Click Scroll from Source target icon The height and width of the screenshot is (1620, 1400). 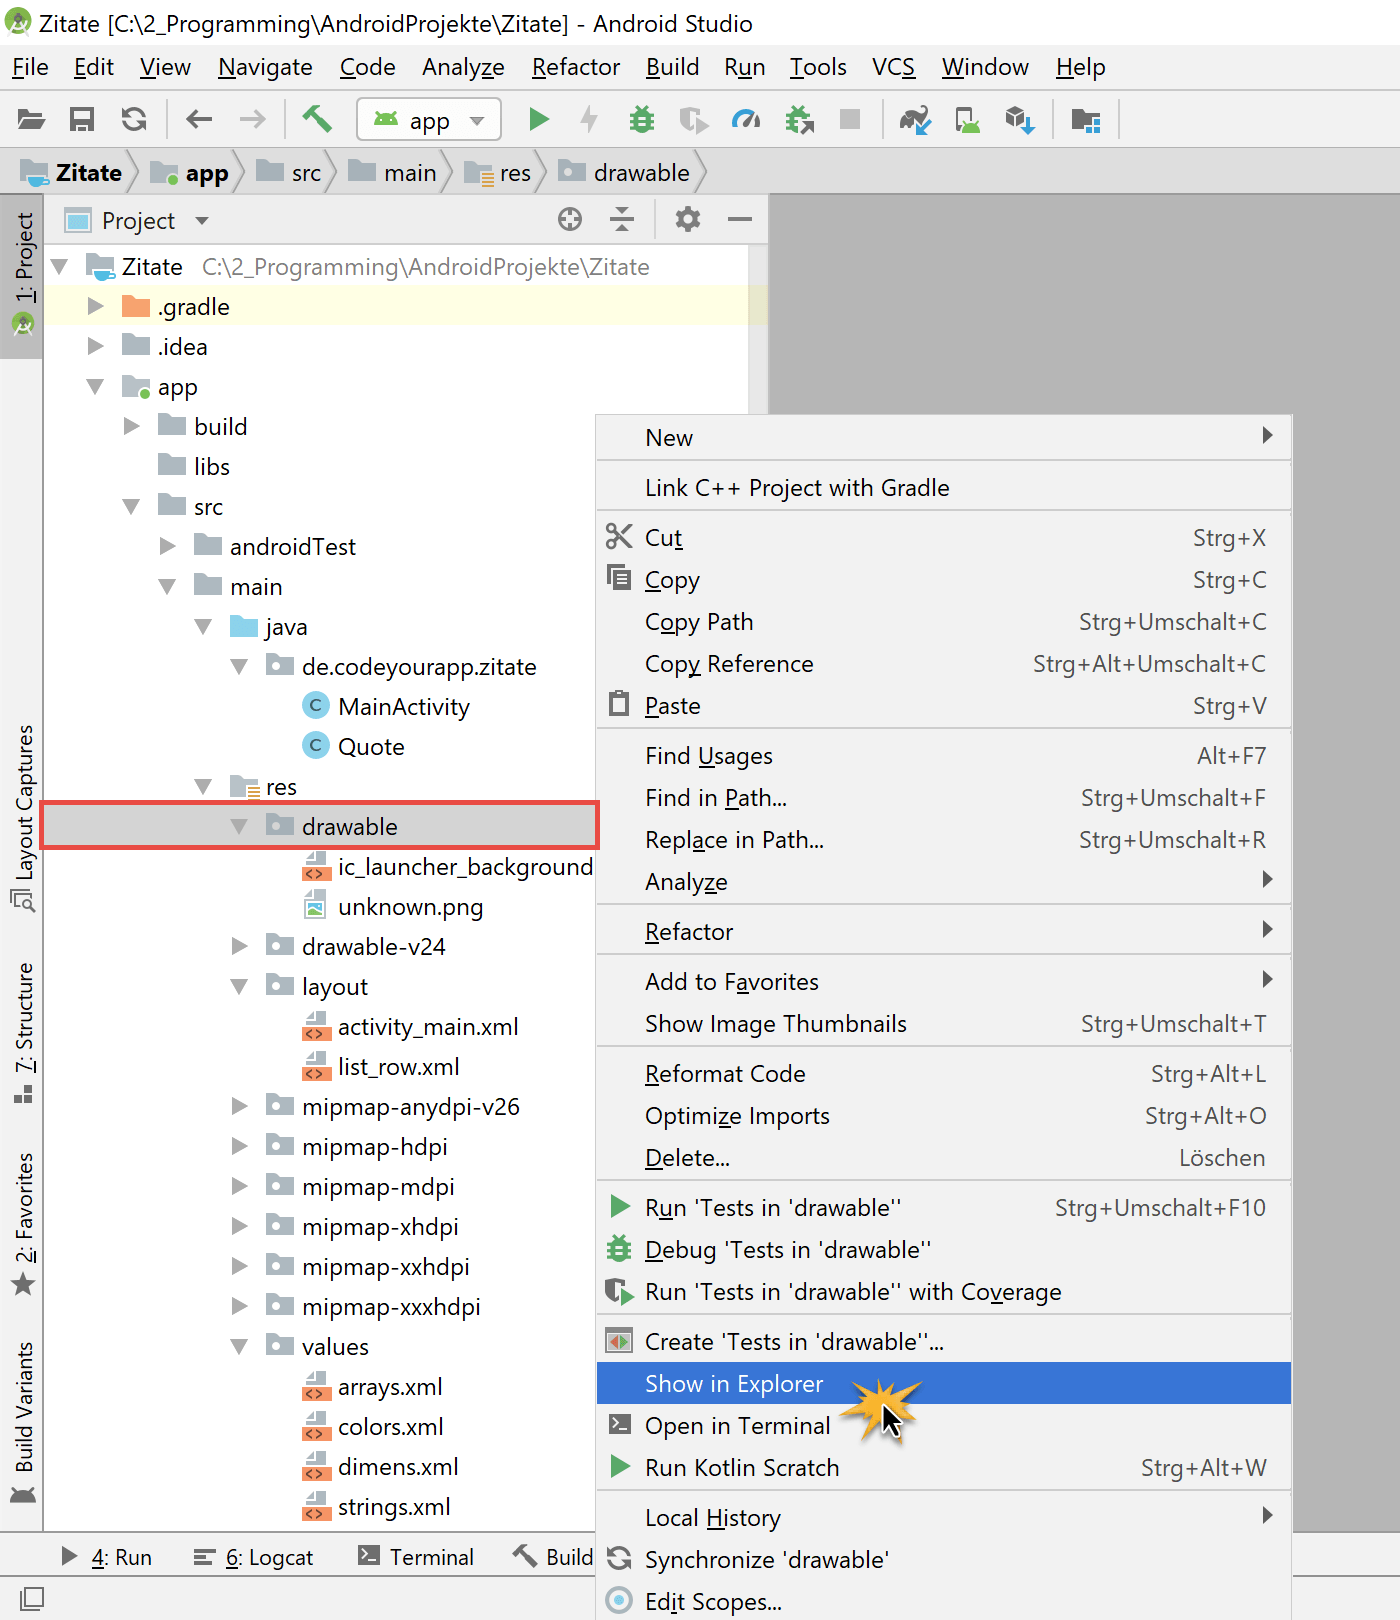pos(570,219)
